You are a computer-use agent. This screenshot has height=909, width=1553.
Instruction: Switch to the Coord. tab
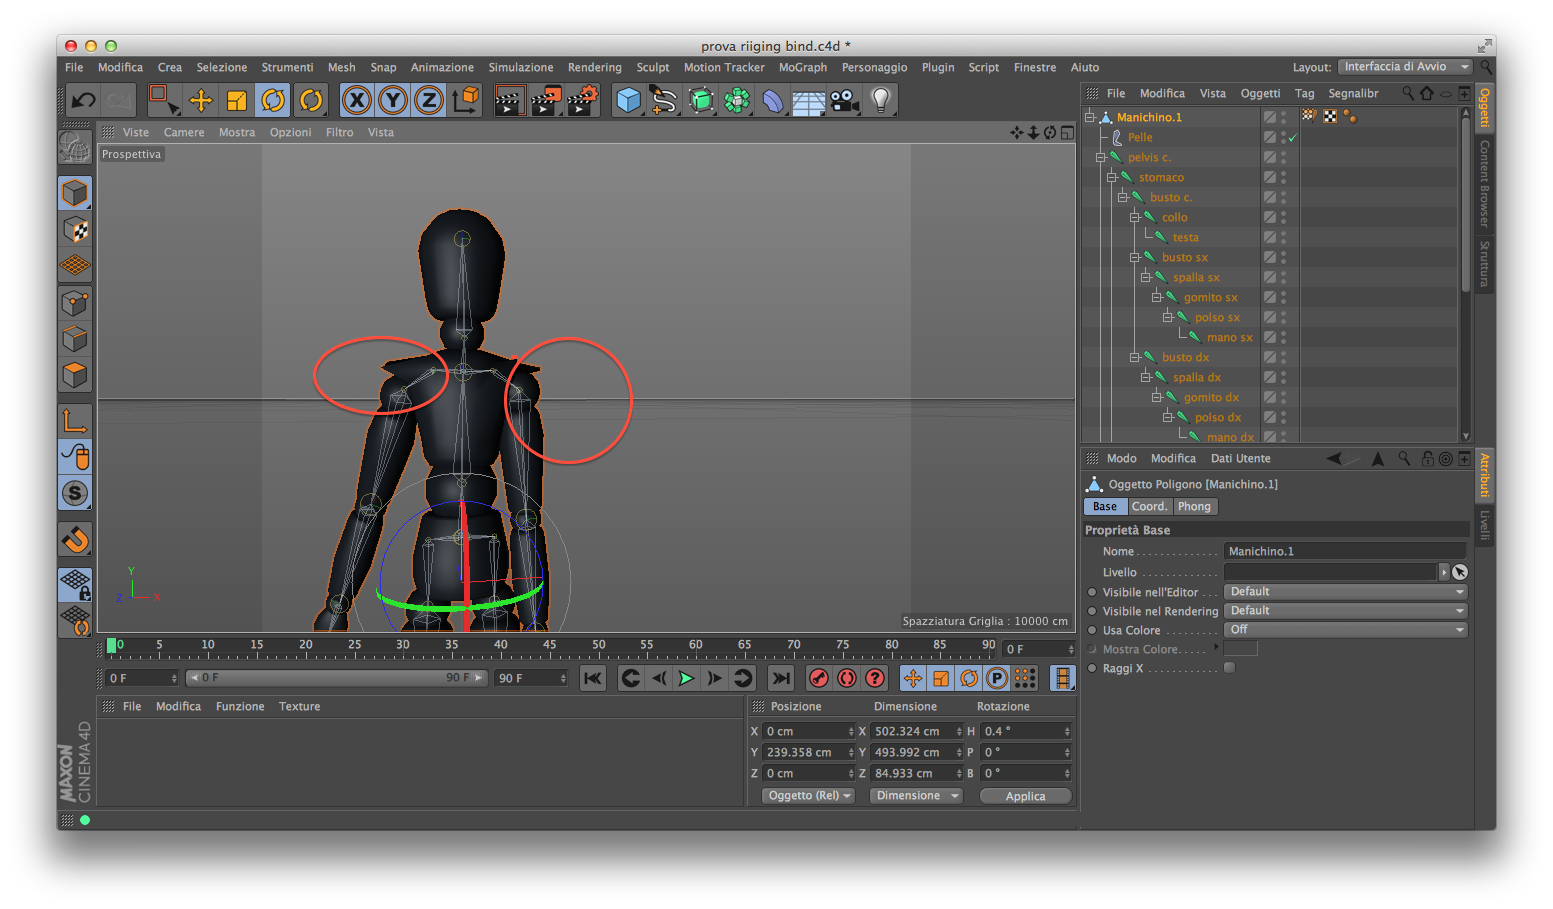(x=1149, y=507)
